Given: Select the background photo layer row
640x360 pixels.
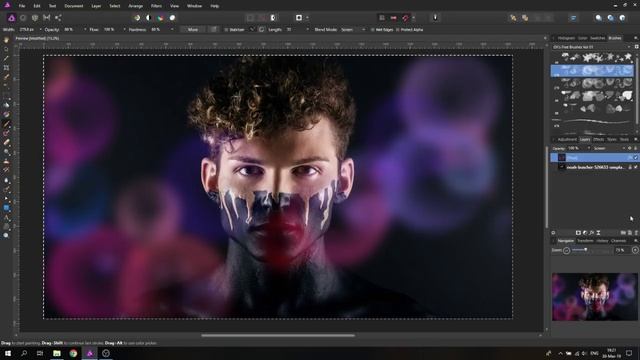Looking at the screenshot, I should point(594,167).
